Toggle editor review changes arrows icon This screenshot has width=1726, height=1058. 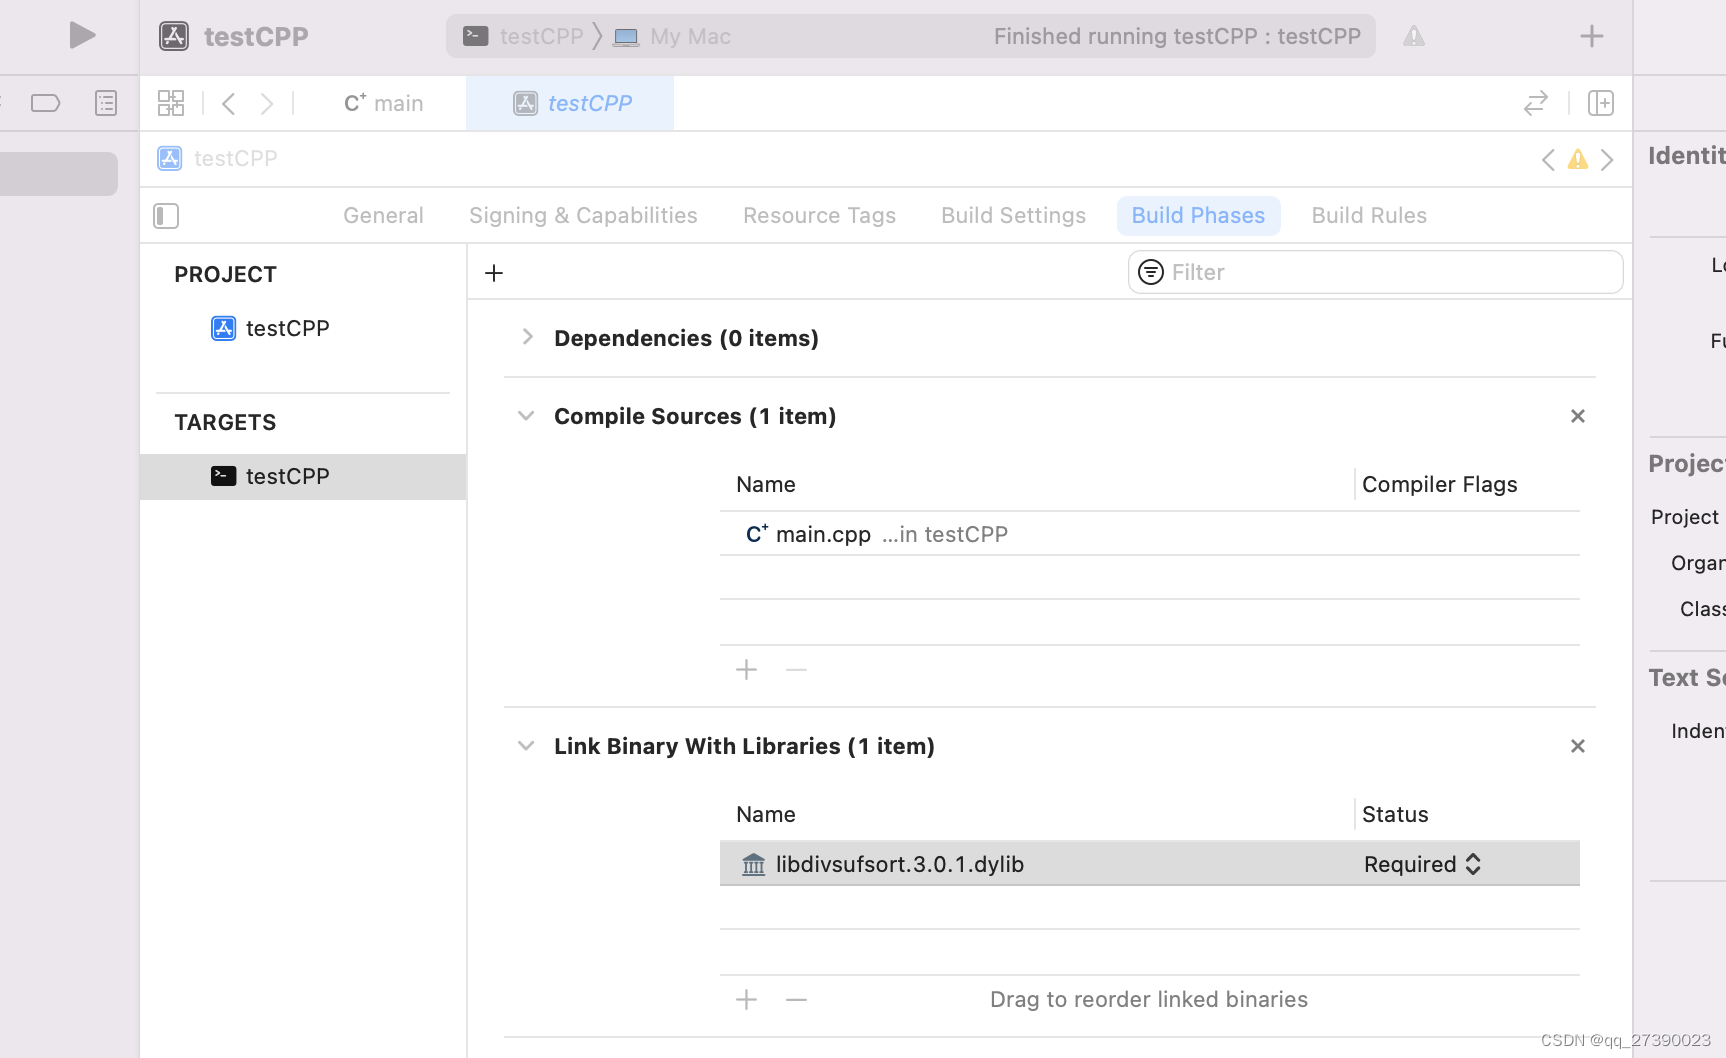point(1535,103)
